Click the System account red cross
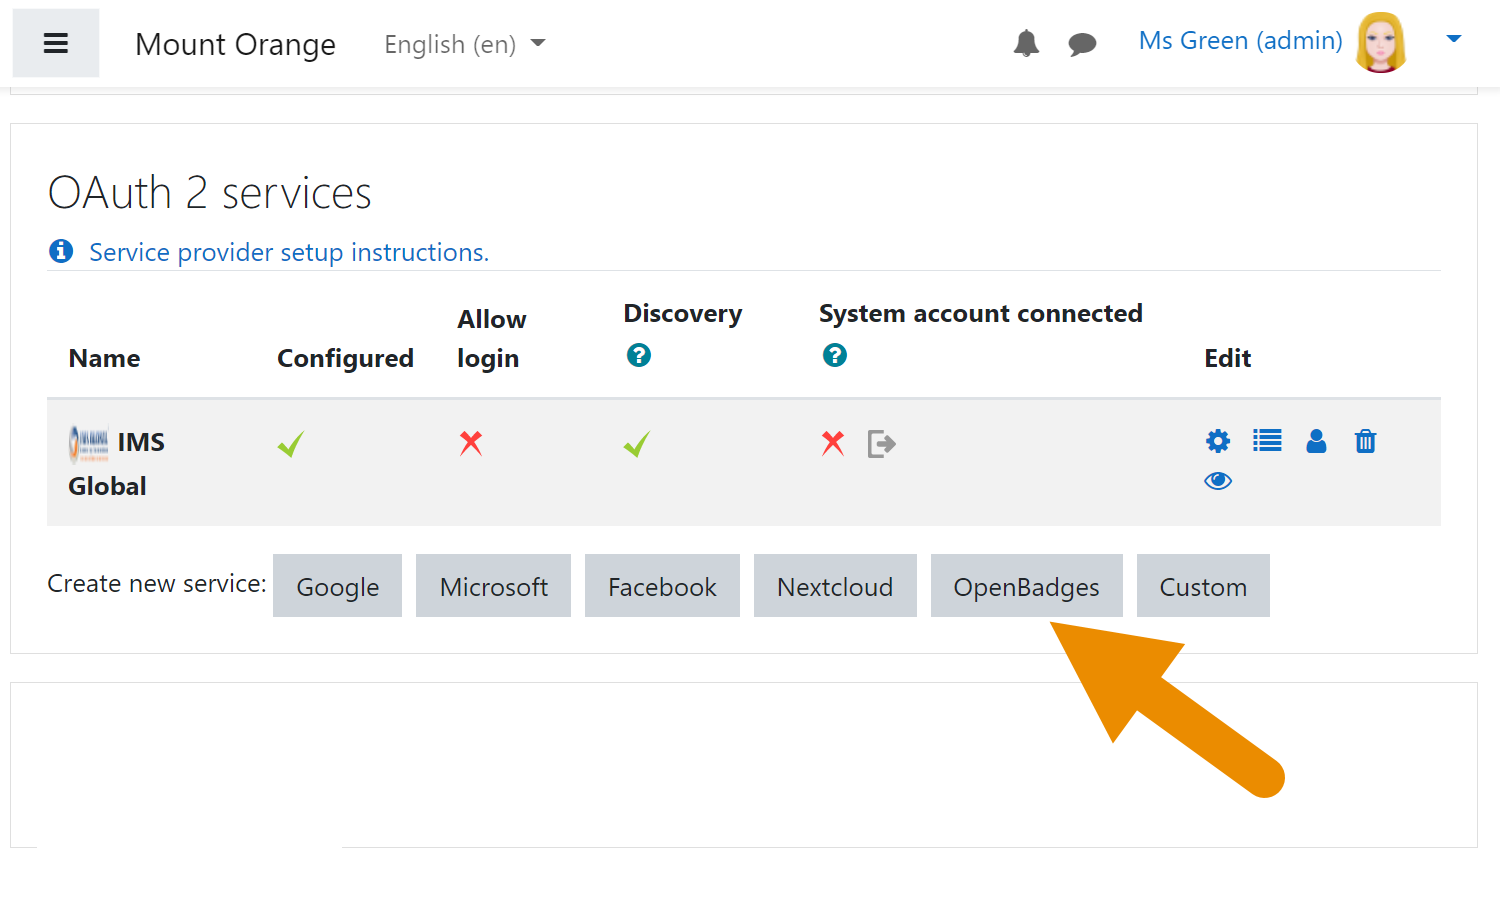 click(833, 442)
